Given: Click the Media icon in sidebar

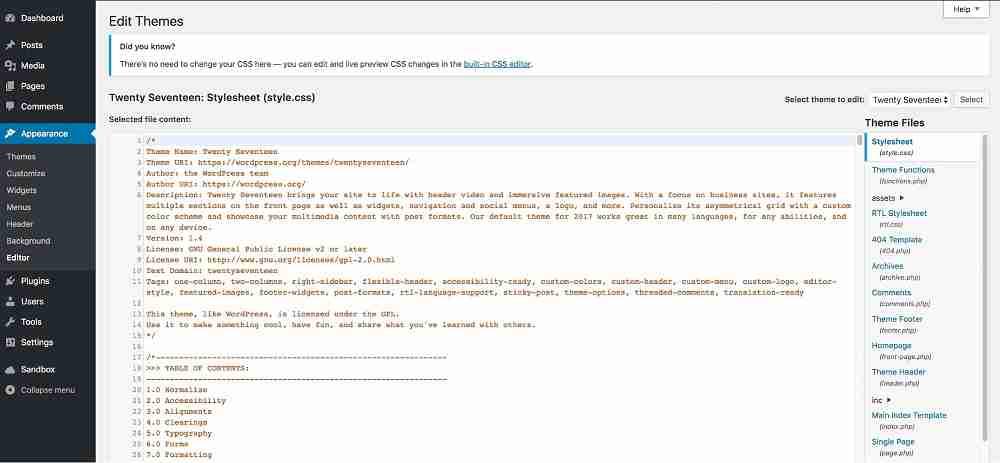Looking at the screenshot, I should (x=10, y=66).
